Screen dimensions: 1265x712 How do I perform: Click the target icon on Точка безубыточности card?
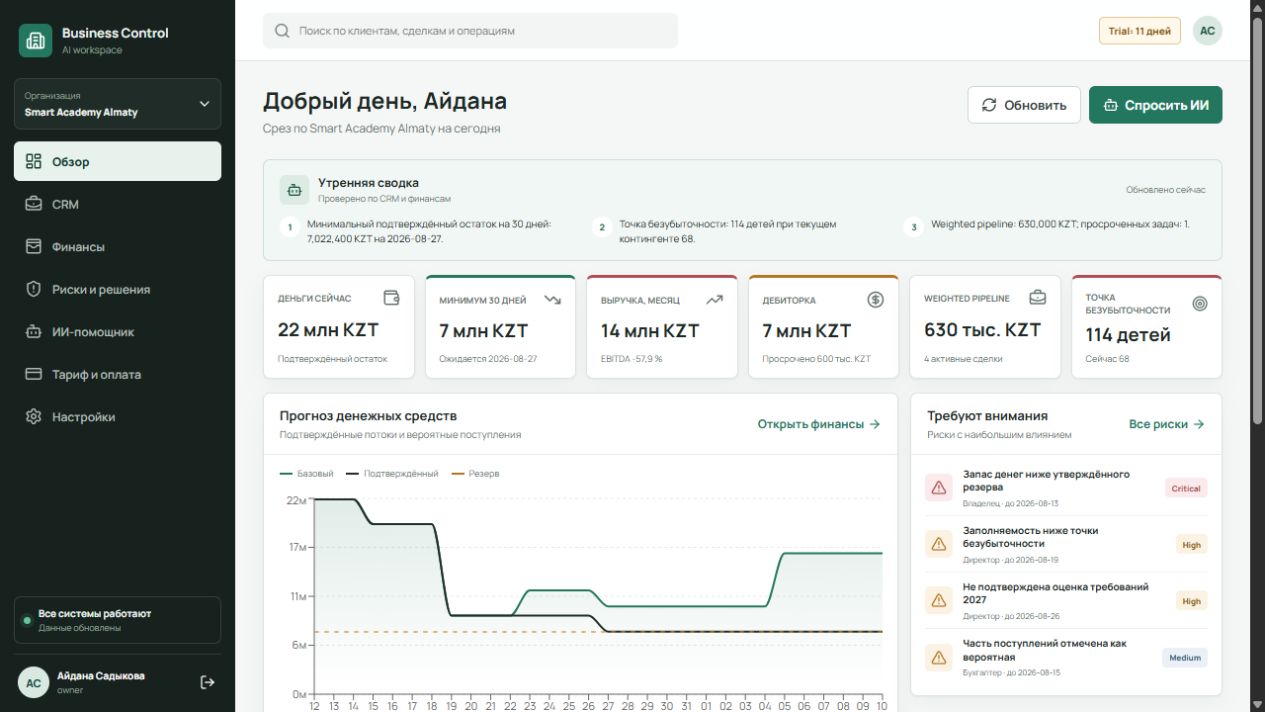coord(1200,303)
